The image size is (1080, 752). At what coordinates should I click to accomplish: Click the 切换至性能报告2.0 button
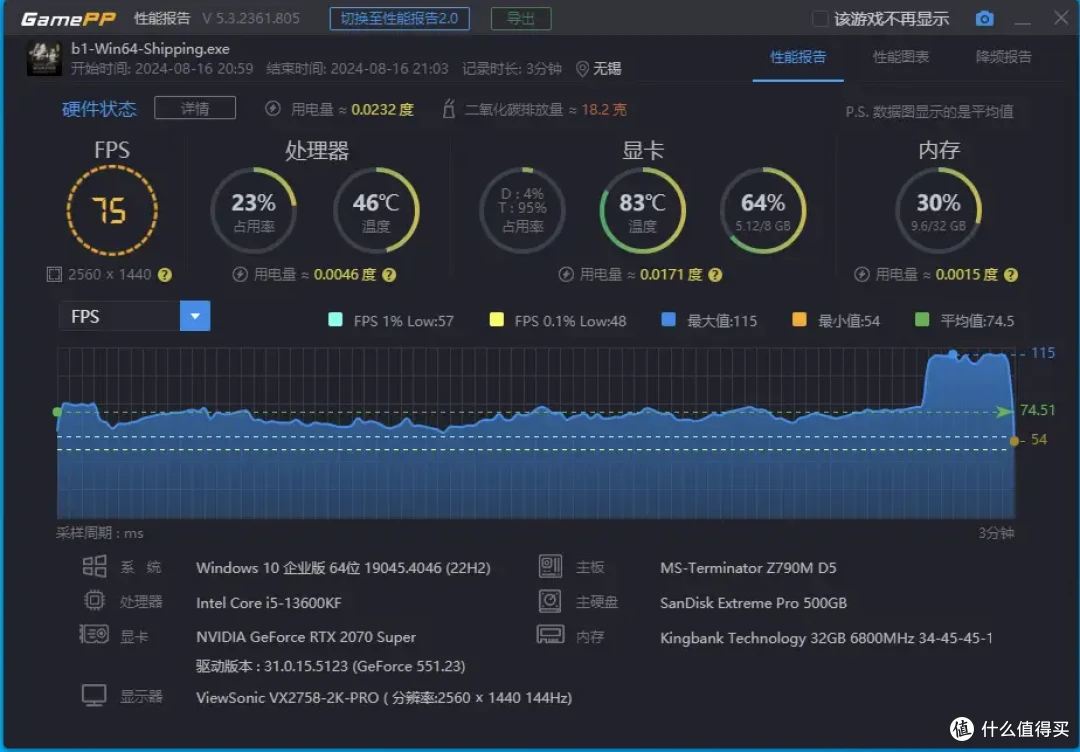click(399, 19)
